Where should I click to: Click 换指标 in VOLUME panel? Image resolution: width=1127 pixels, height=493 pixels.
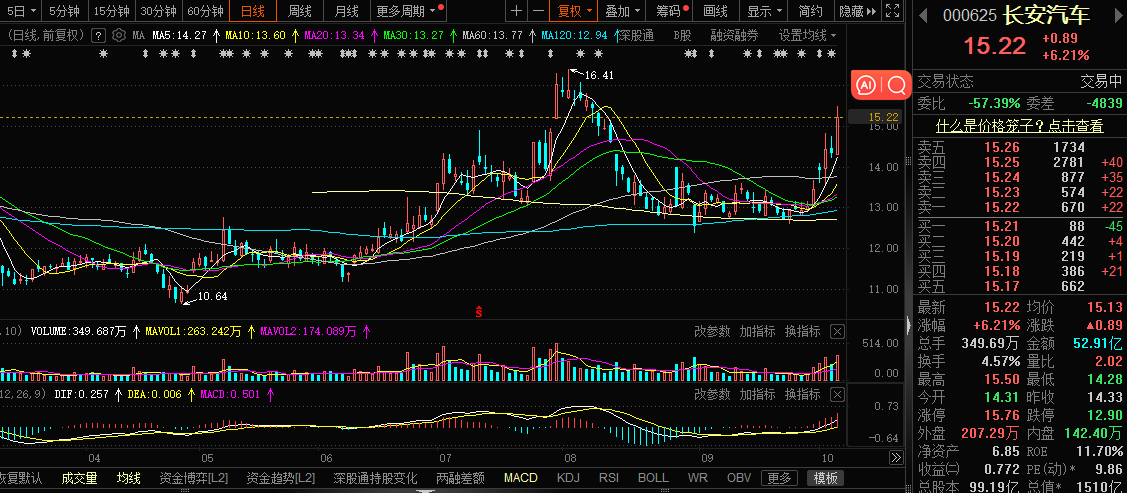(x=802, y=331)
